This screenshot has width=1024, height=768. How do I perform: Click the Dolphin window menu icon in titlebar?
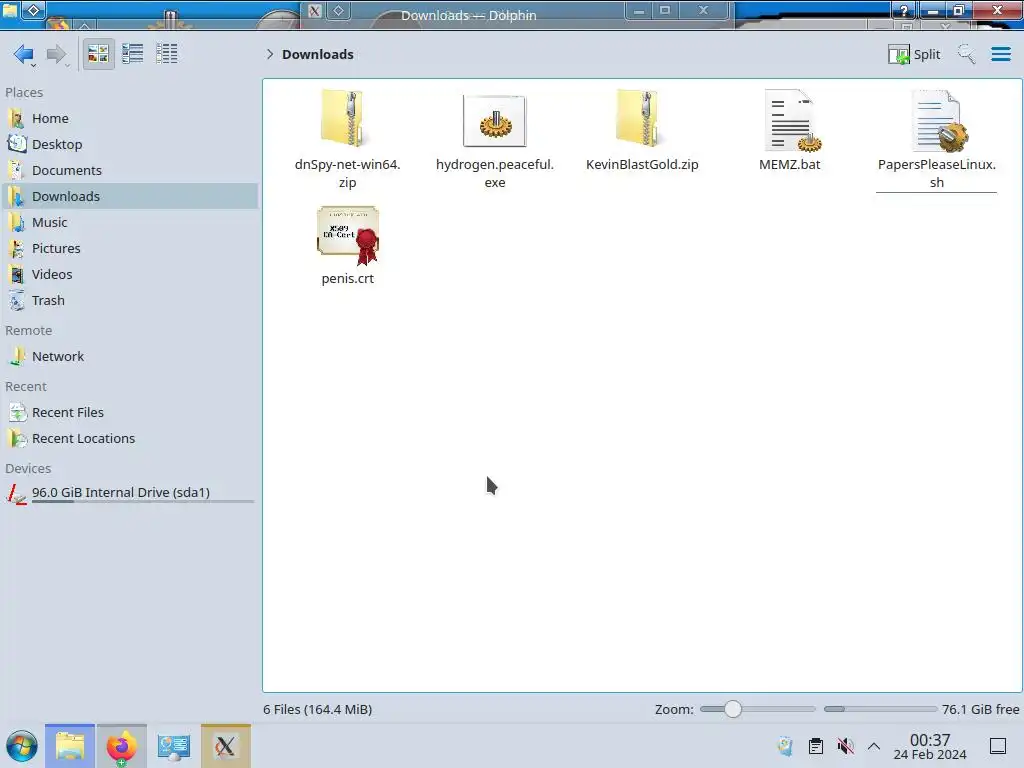click(x=10, y=10)
